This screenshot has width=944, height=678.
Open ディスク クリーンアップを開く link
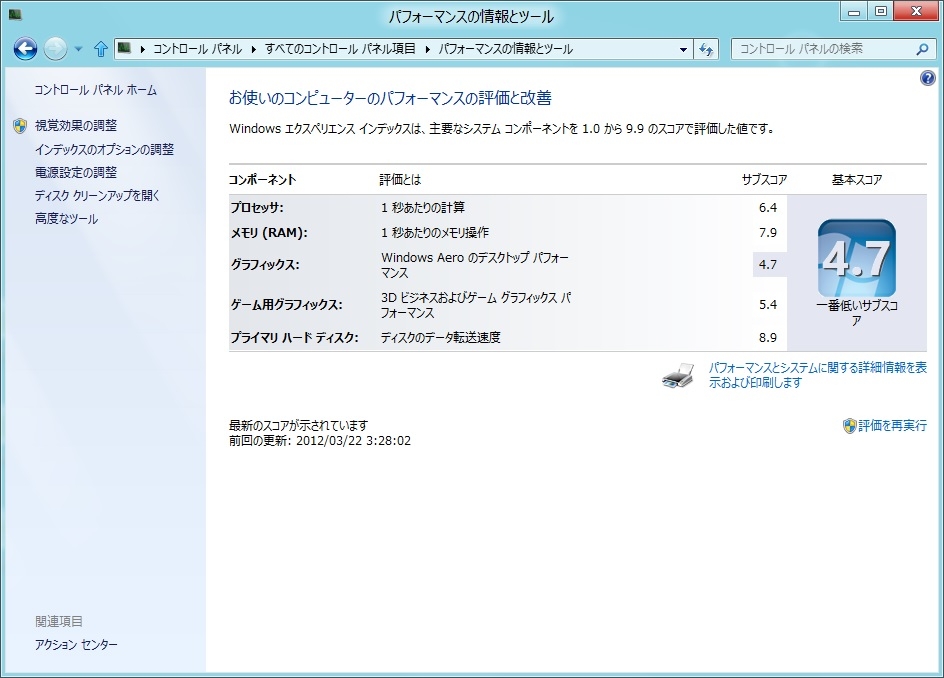(x=97, y=196)
